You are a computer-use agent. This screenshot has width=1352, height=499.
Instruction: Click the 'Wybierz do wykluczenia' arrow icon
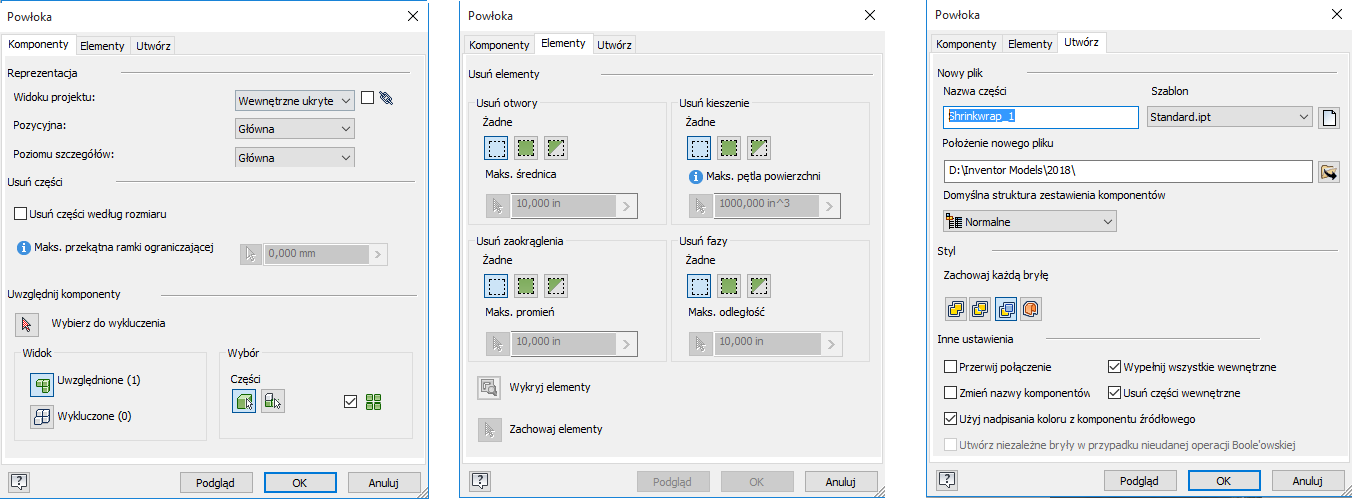click(27, 324)
